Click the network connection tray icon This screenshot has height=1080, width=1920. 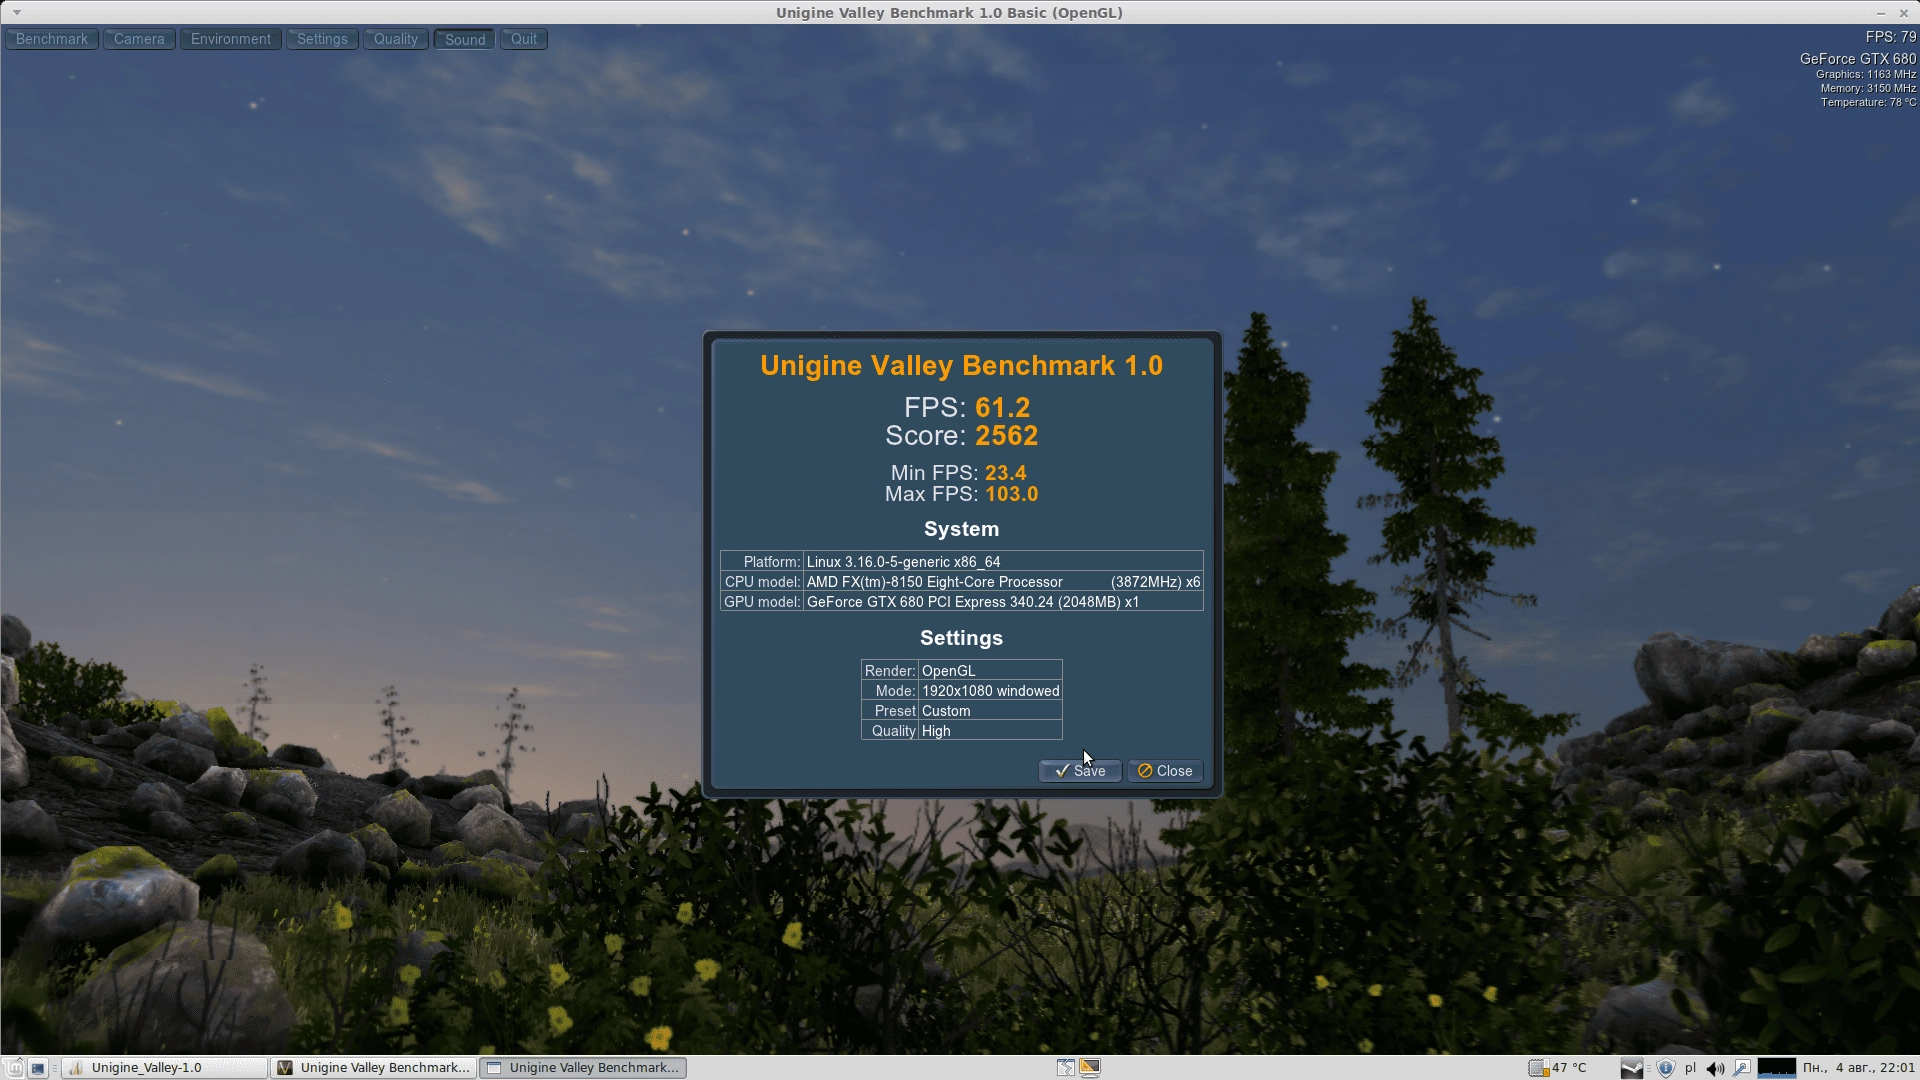(x=1742, y=1067)
